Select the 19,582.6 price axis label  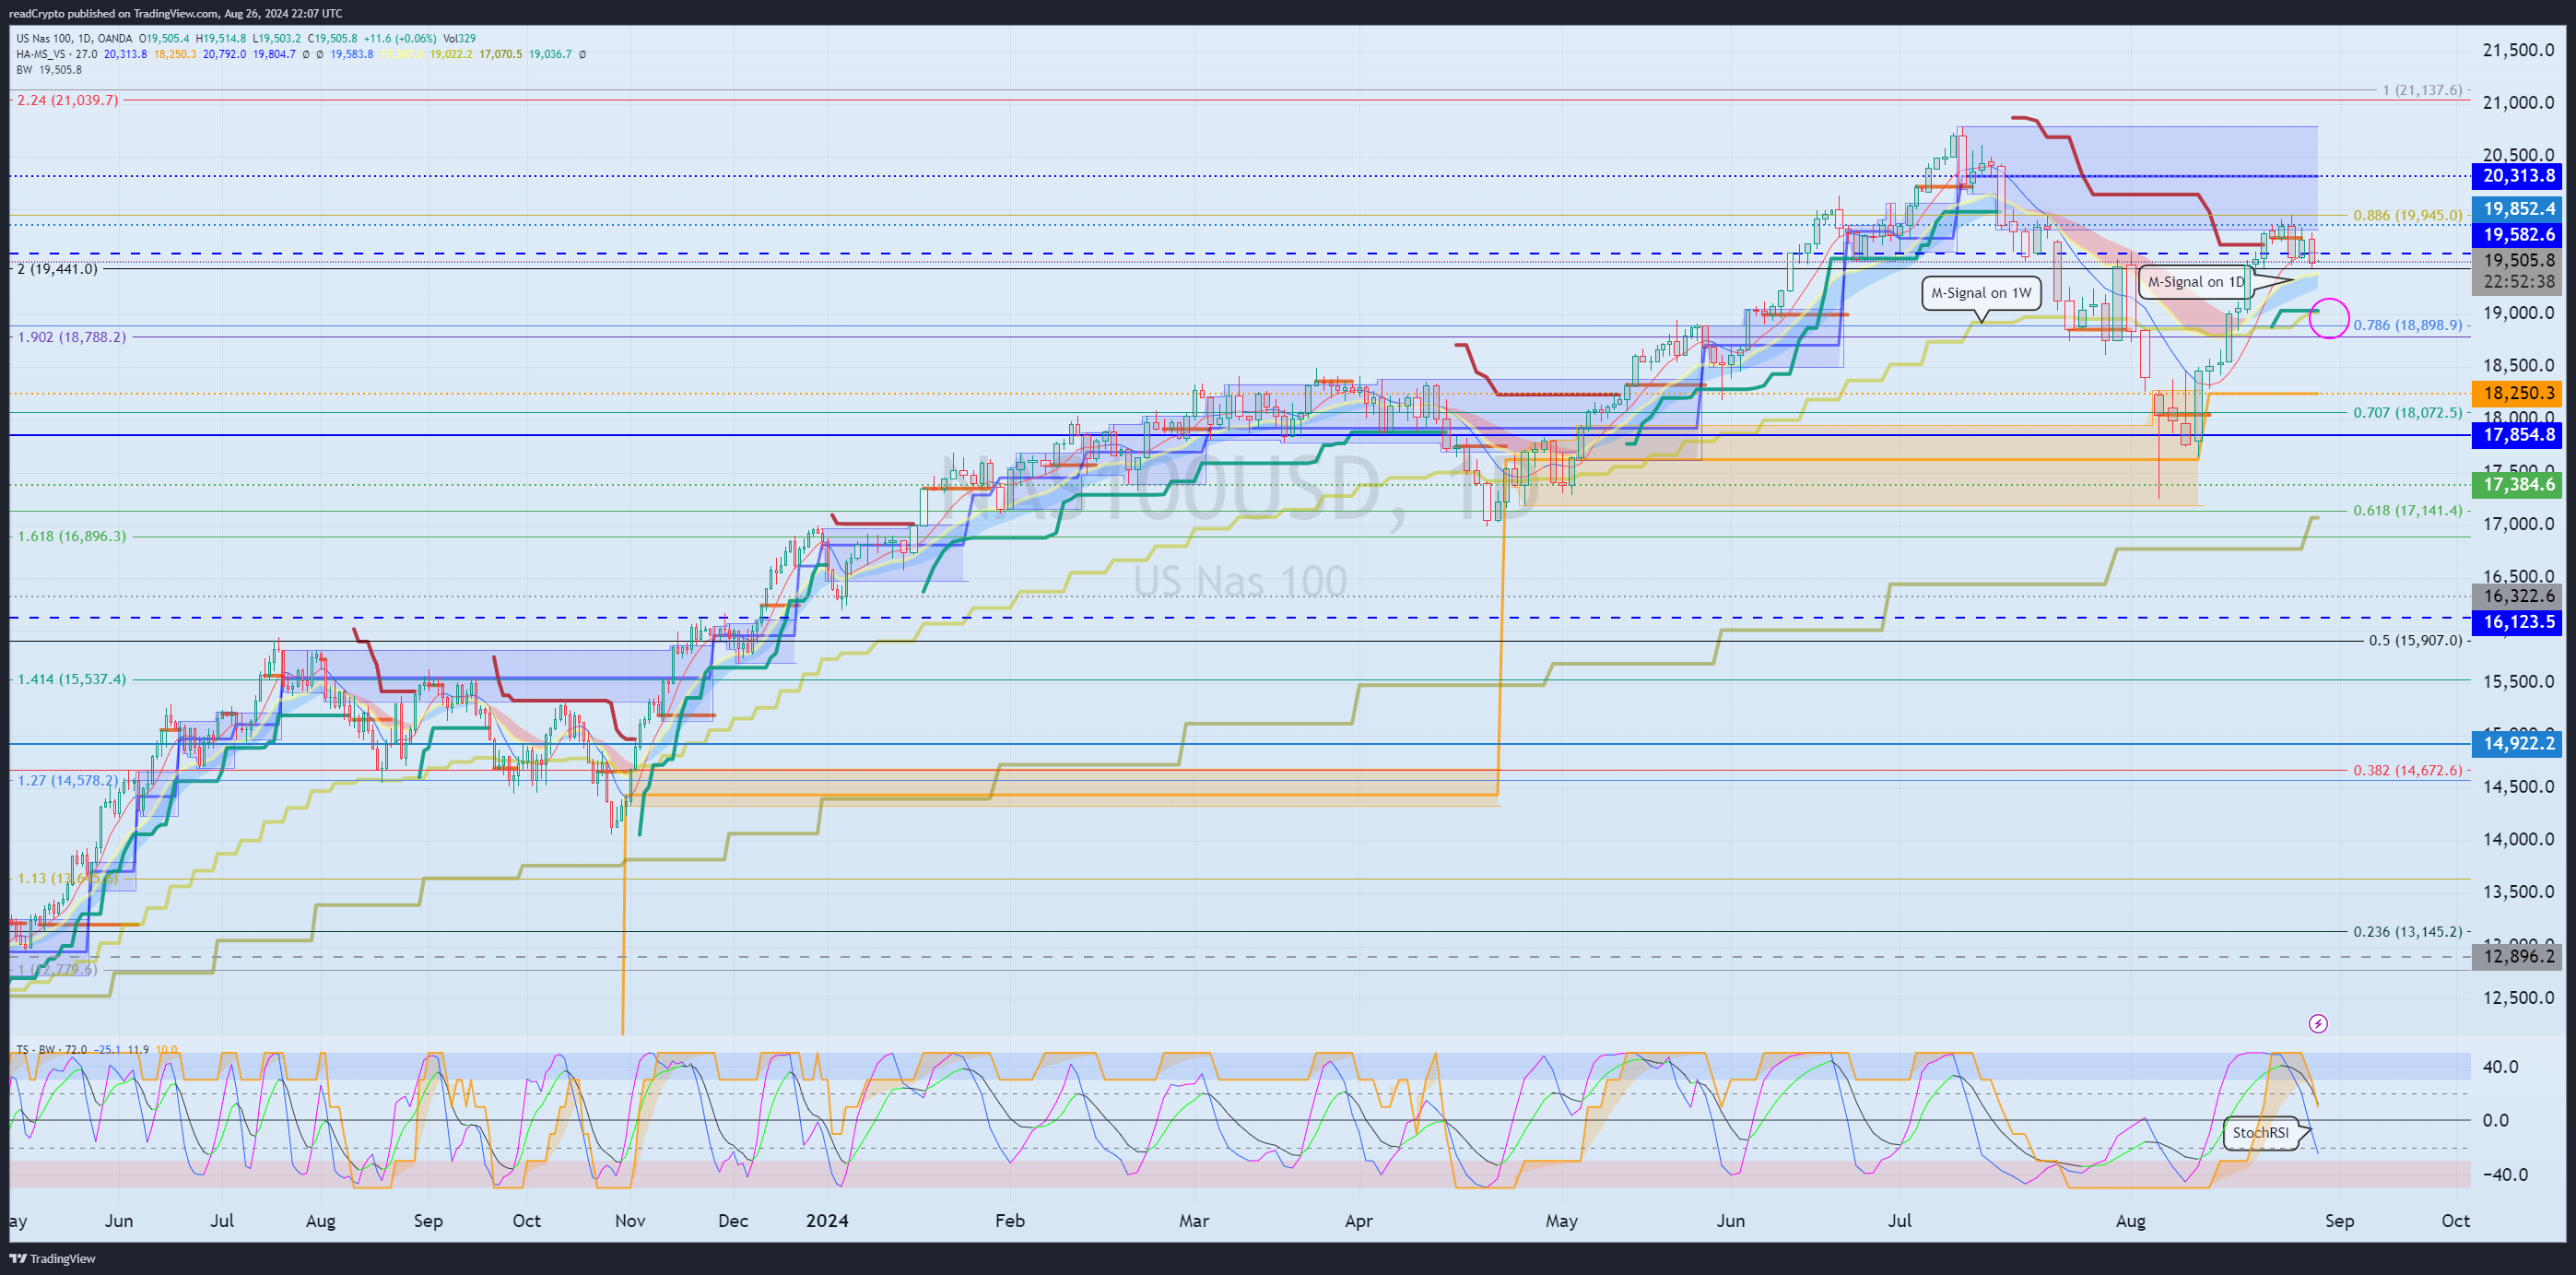pos(2517,235)
